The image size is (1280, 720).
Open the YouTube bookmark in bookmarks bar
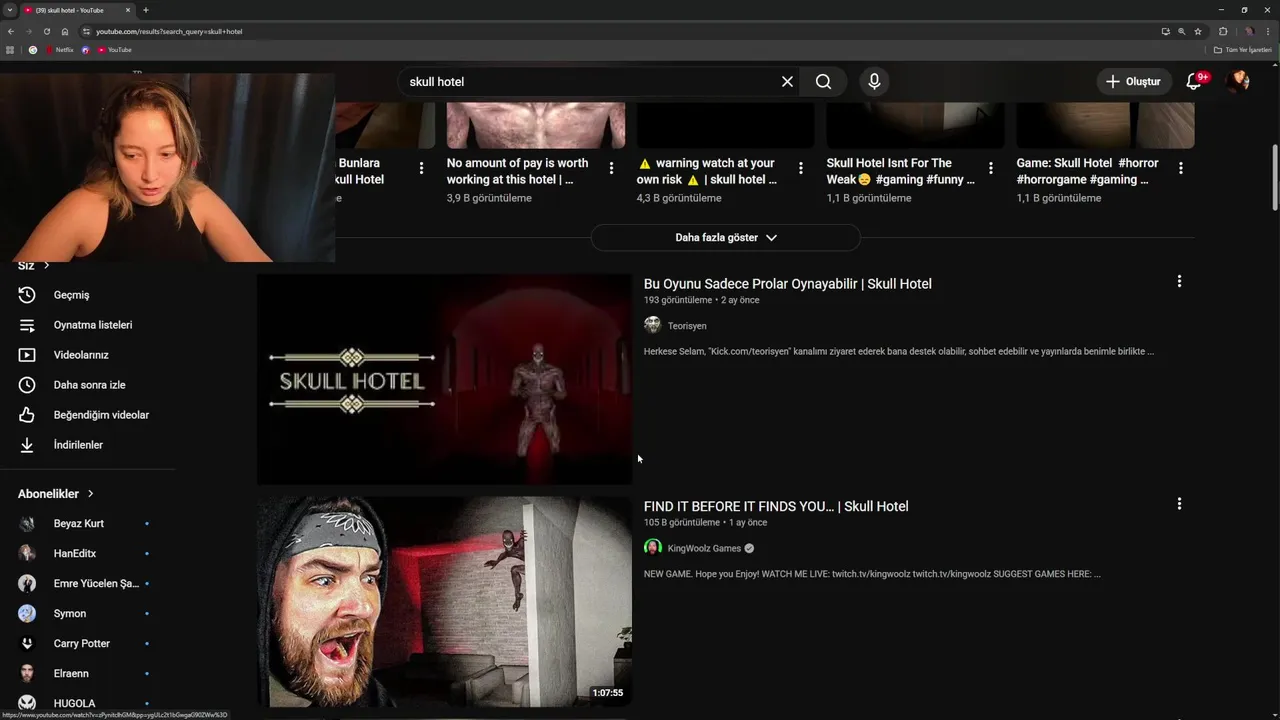(x=113, y=49)
